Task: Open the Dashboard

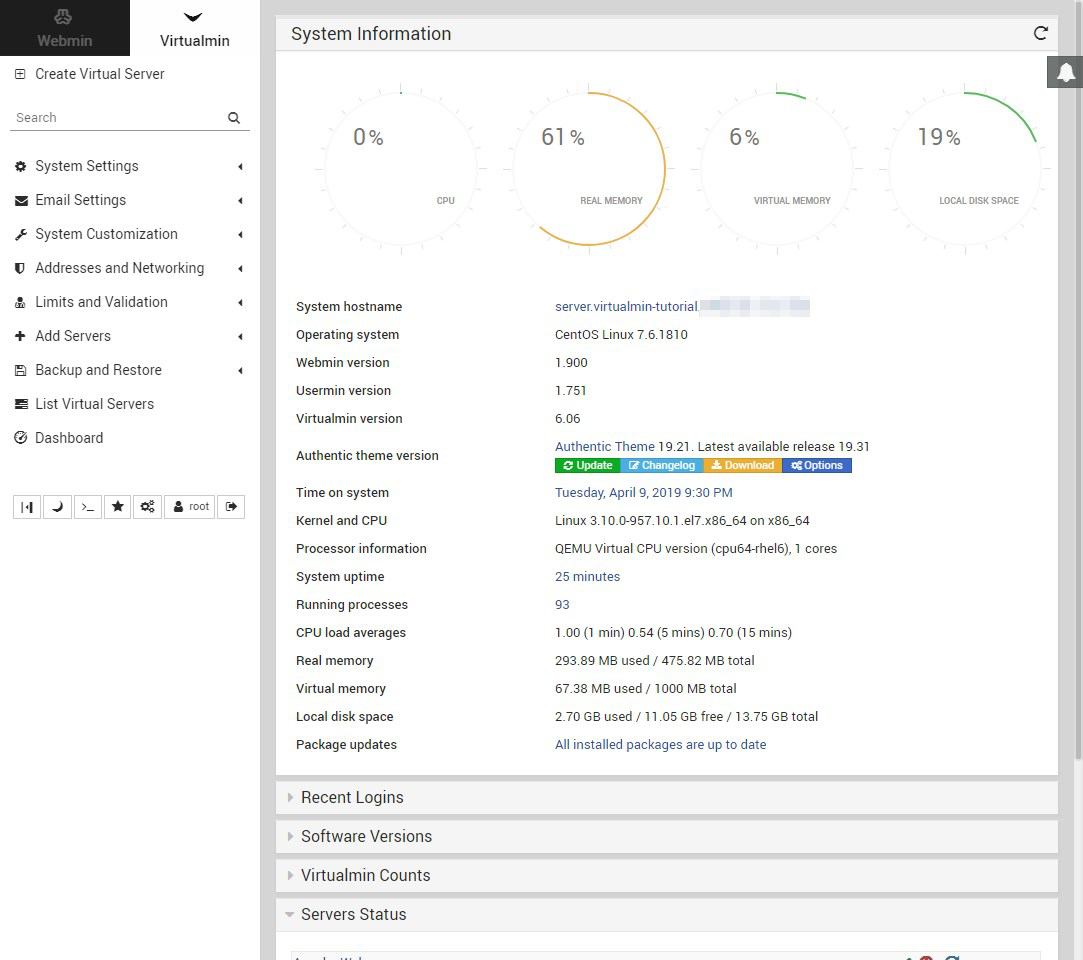Action: click(69, 438)
